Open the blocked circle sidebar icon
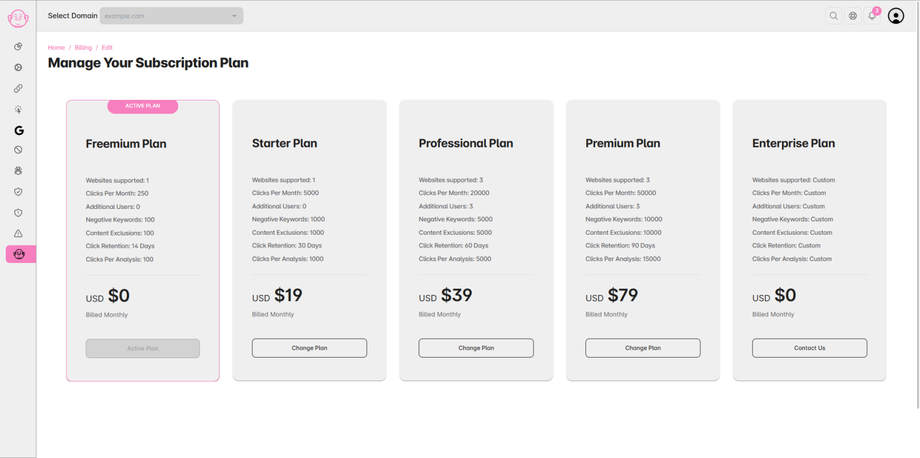Viewport: 920px width, 458px height. [x=18, y=150]
